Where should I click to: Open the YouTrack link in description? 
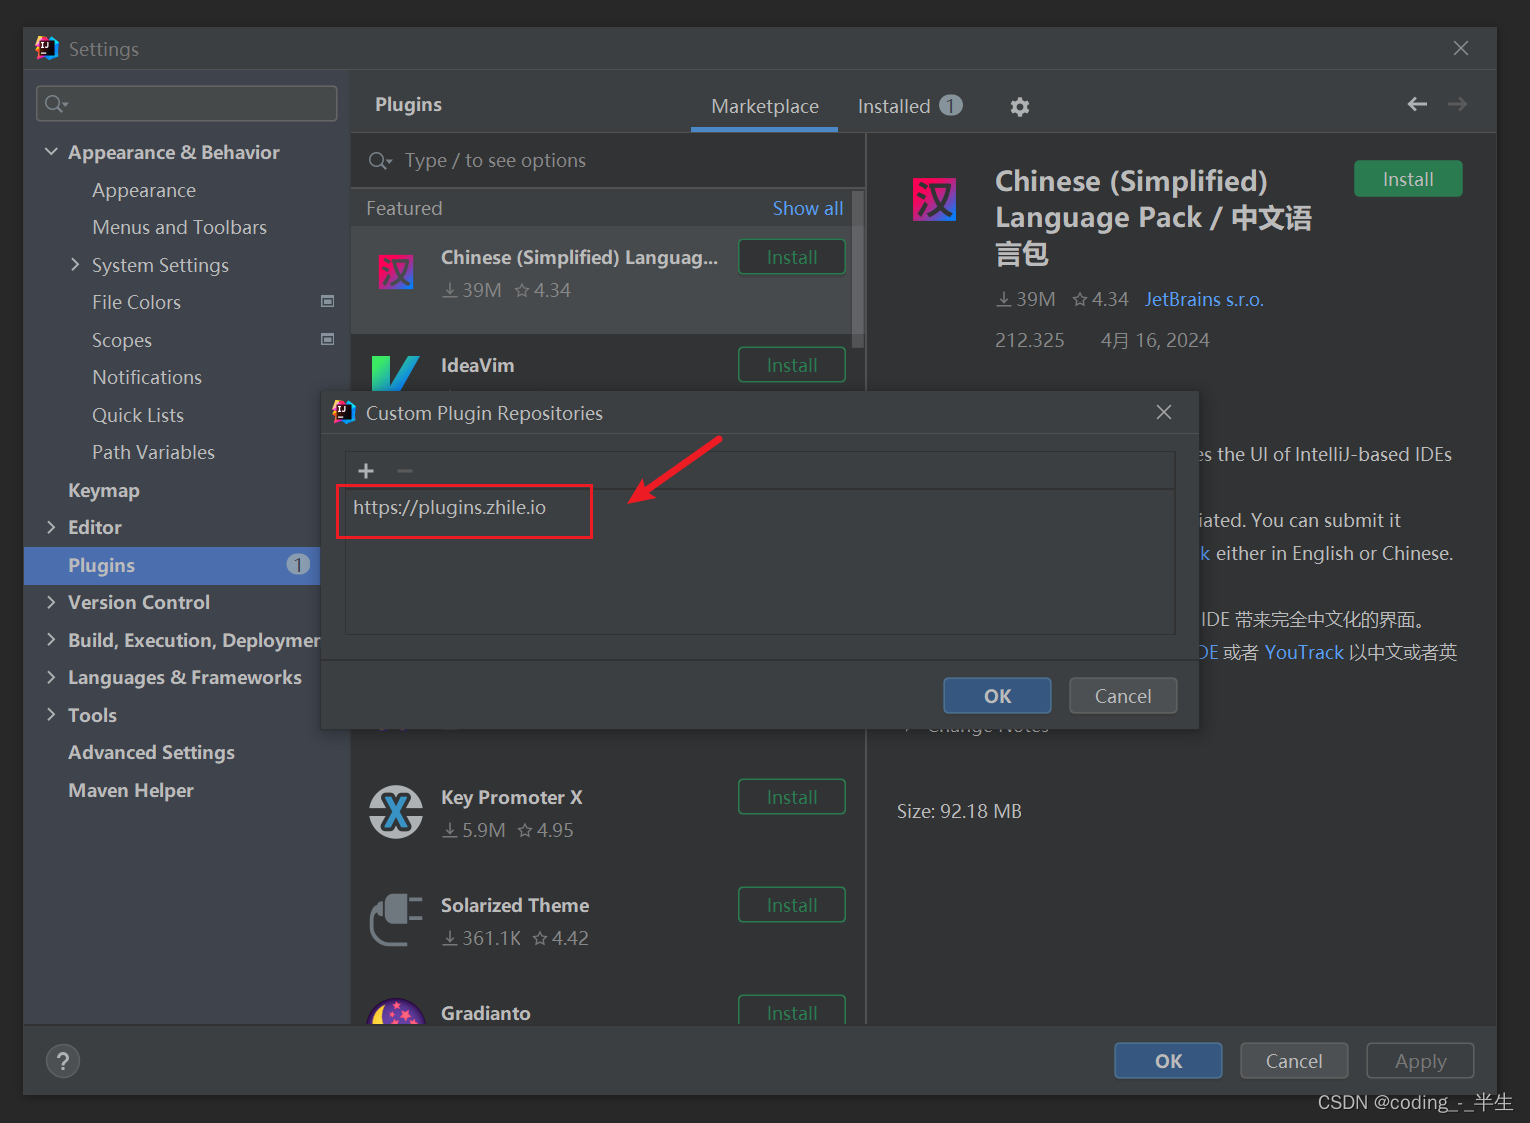click(1304, 652)
